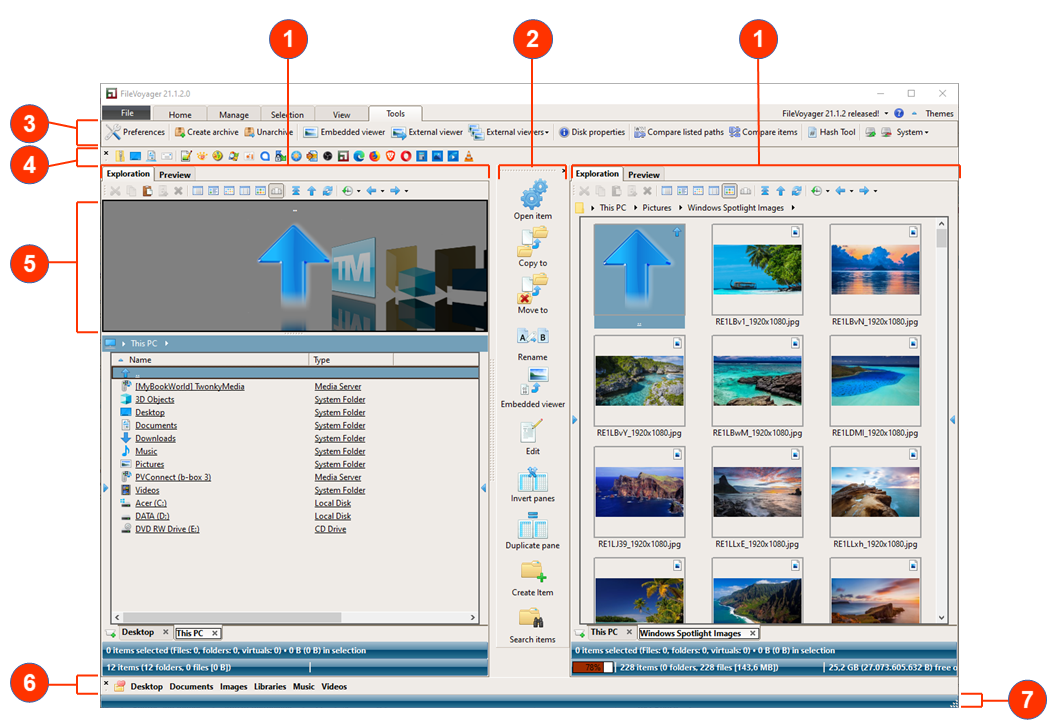The height and width of the screenshot is (720, 1058).
Task: Open the Documents shortcut in the favorites bar
Action: [x=191, y=687]
